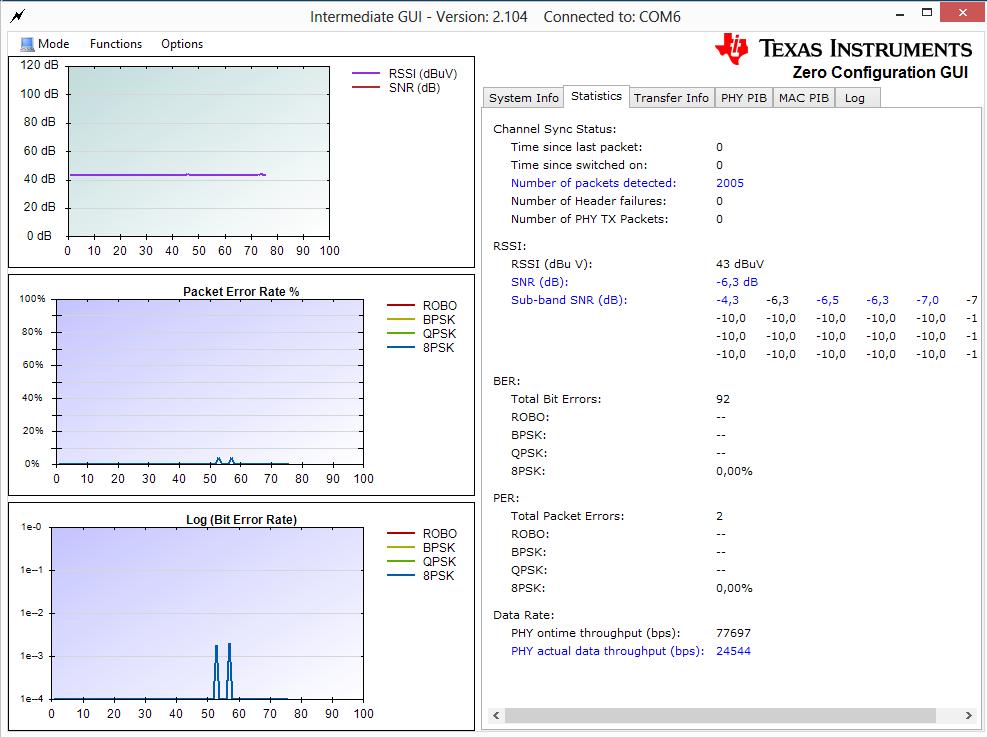Switch to the Log tab
Screen dimensions: 987x737
pyautogui.click(x=855, y=98)
